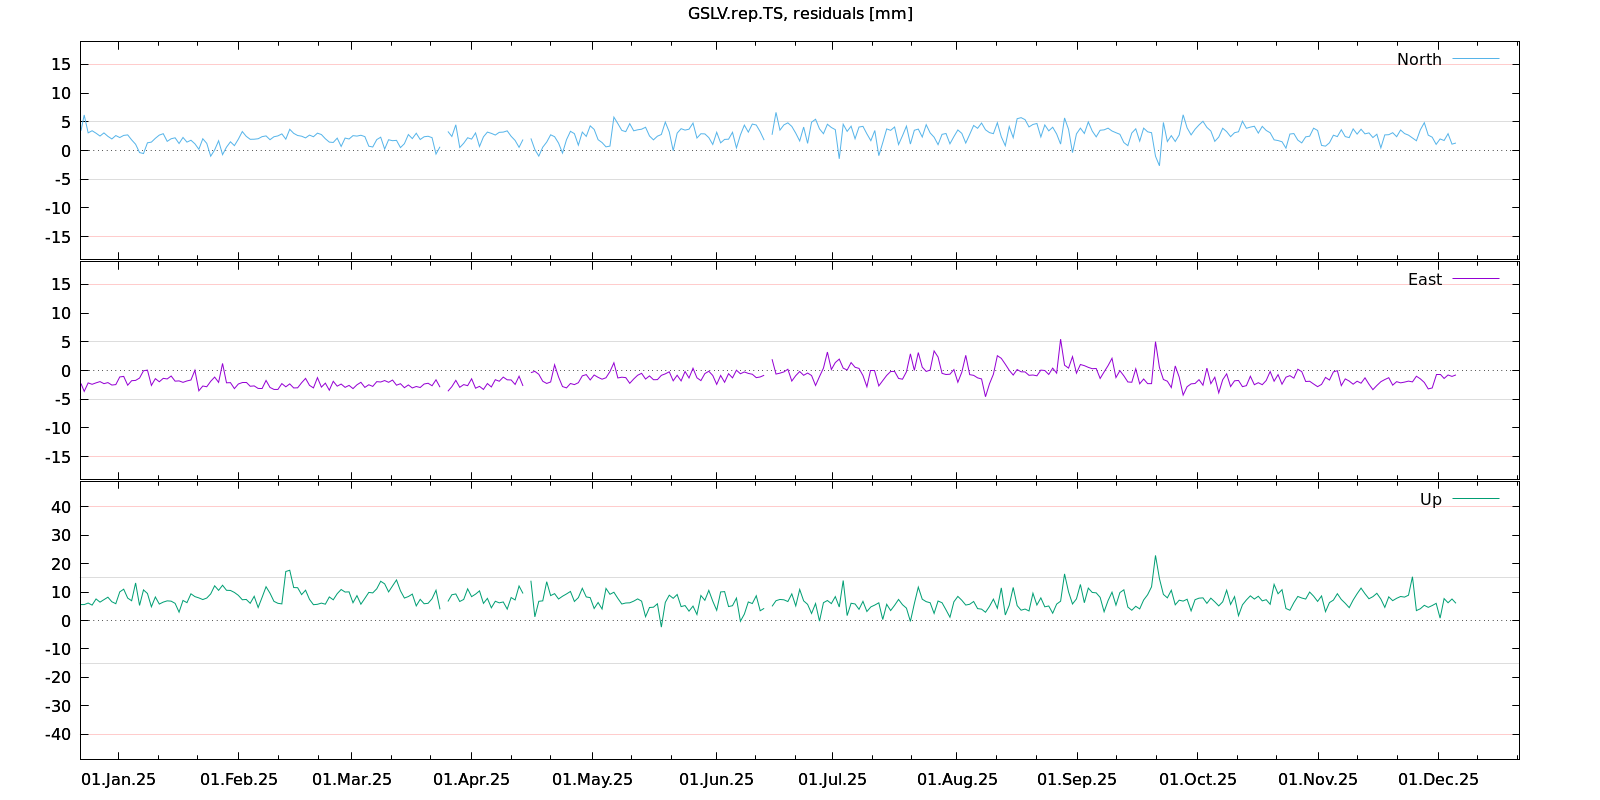
Task: Click the purple East legend line sample
Action: click(x=1476, y=279)
